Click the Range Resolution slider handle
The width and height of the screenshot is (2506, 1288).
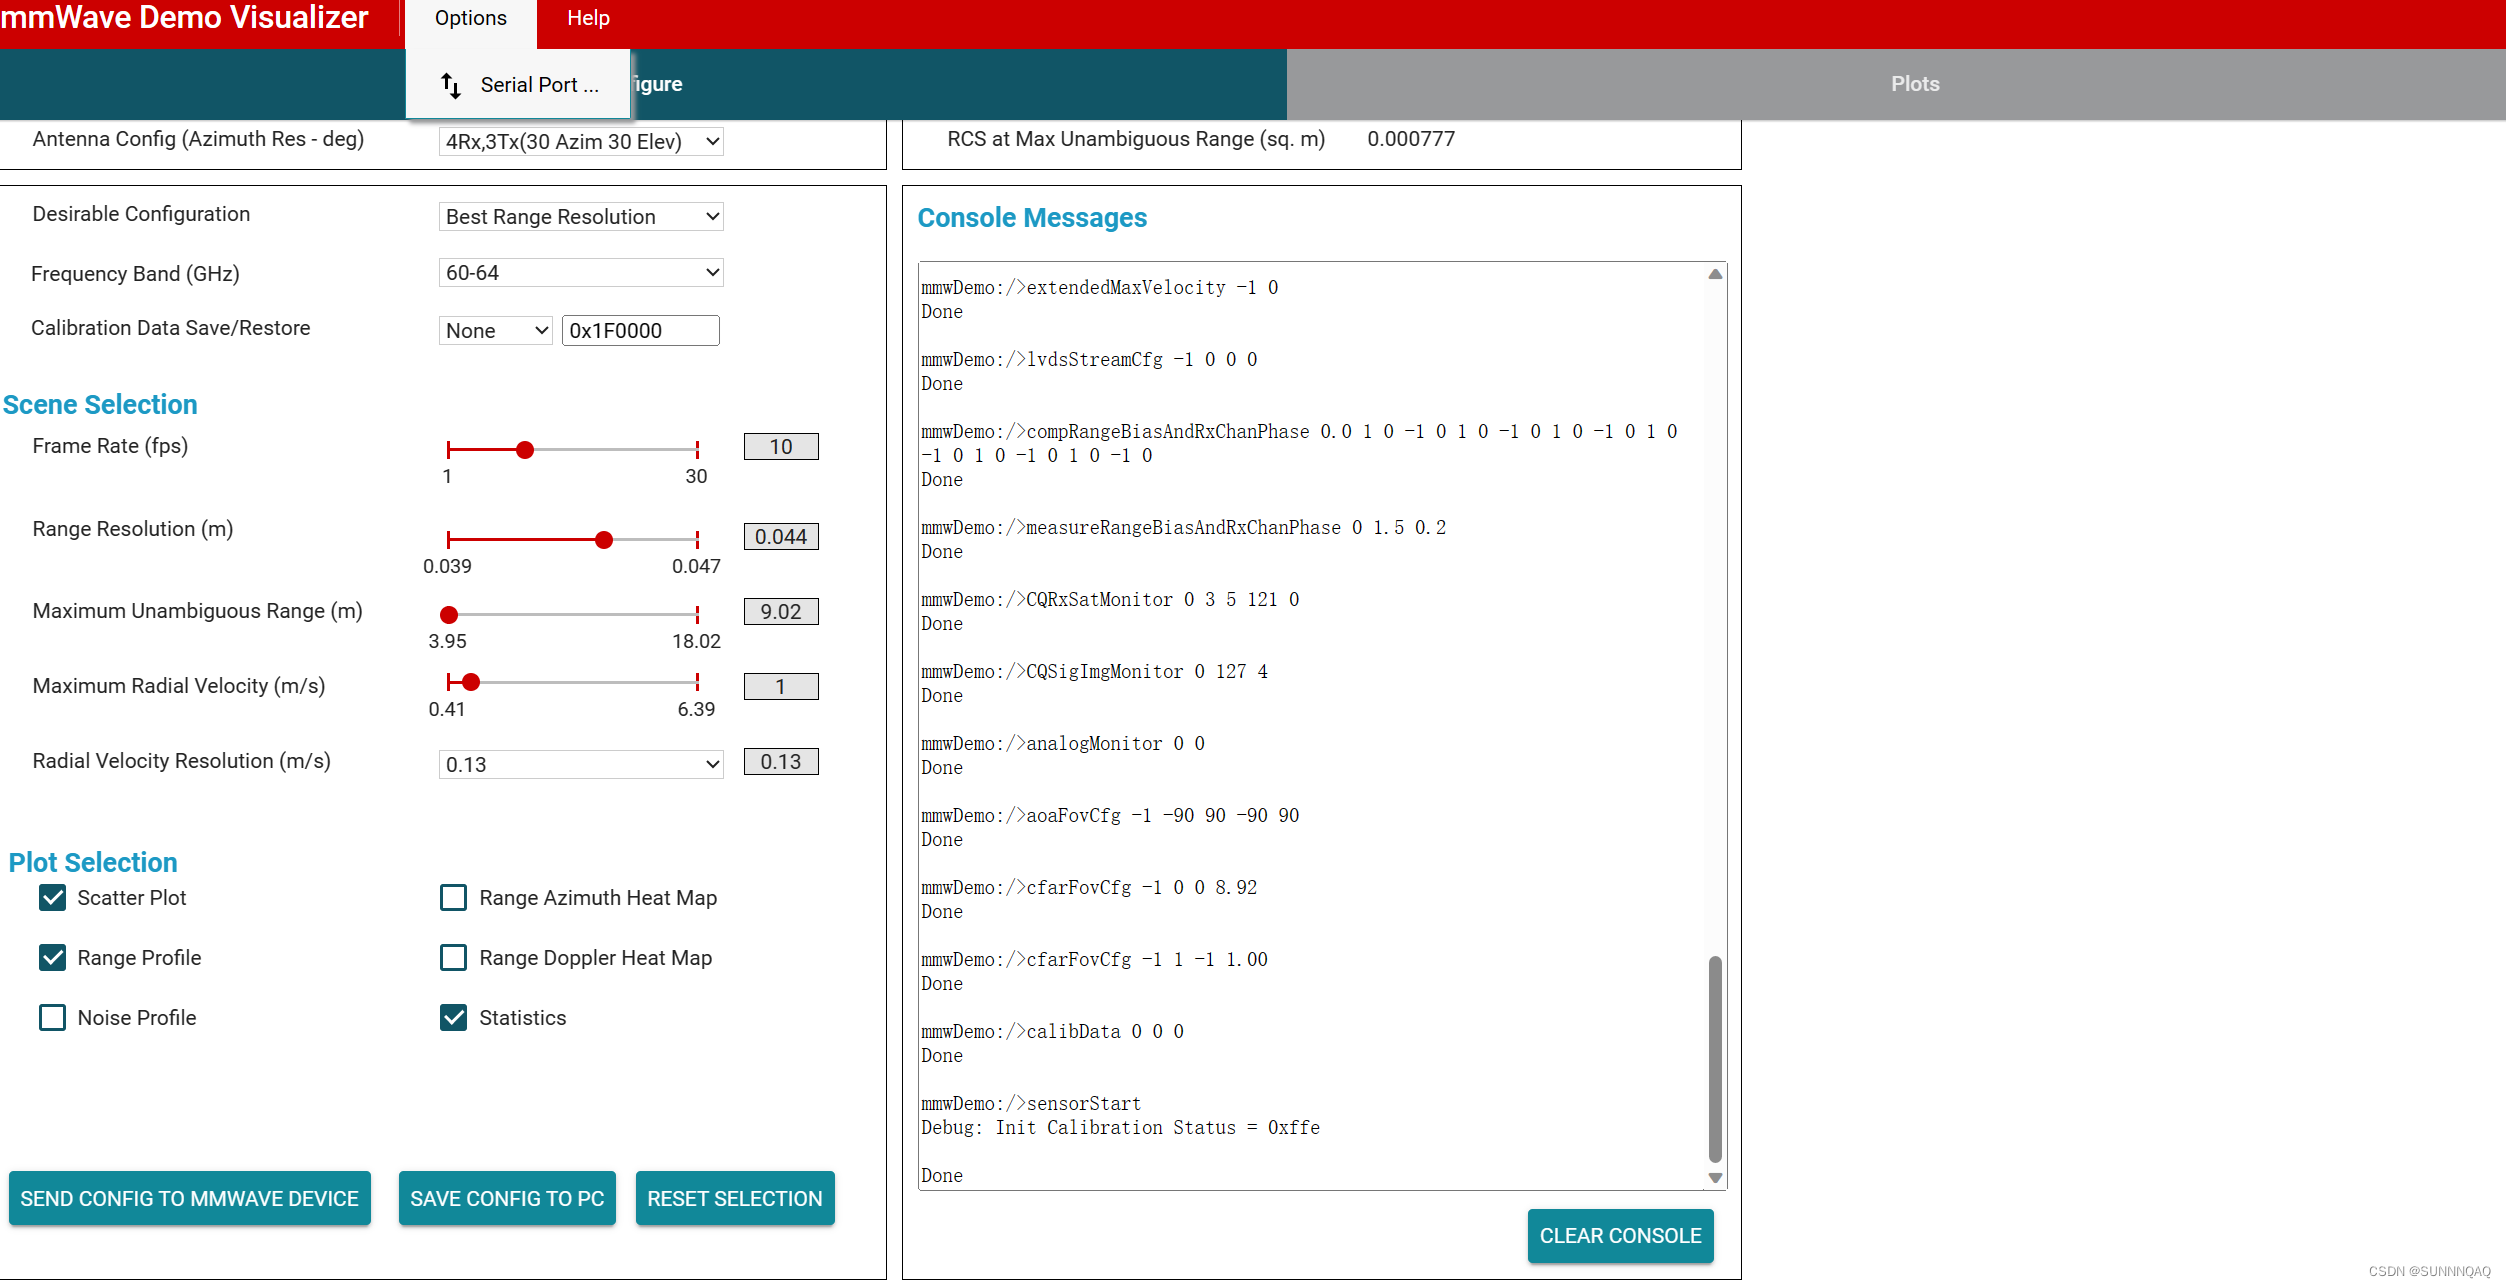[x=604, y=540]
